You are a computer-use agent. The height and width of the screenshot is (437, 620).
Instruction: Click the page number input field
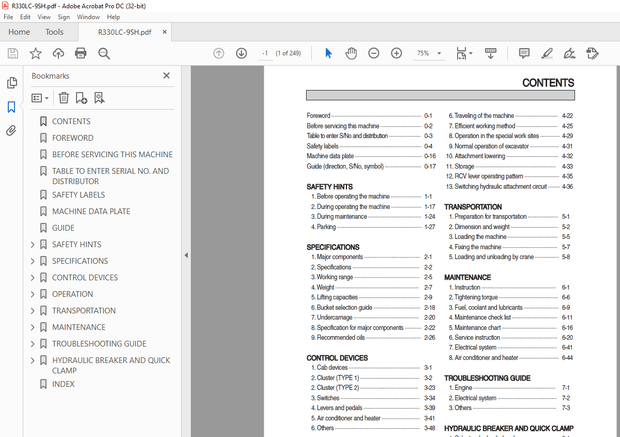[265, 53]
